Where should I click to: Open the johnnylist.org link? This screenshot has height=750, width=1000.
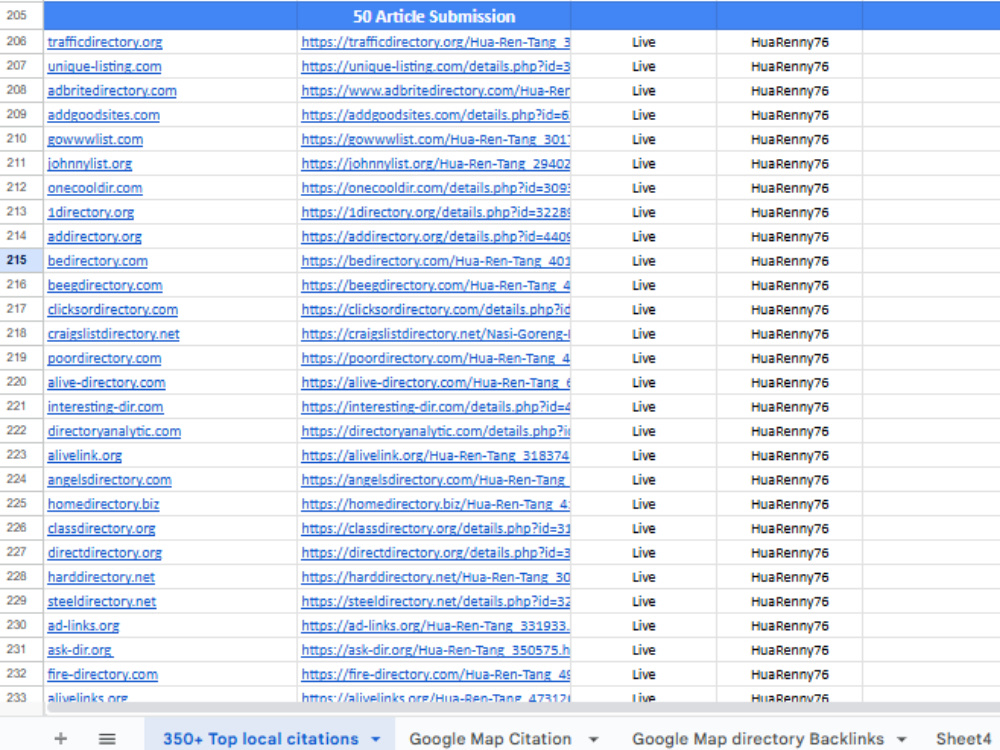90,163
